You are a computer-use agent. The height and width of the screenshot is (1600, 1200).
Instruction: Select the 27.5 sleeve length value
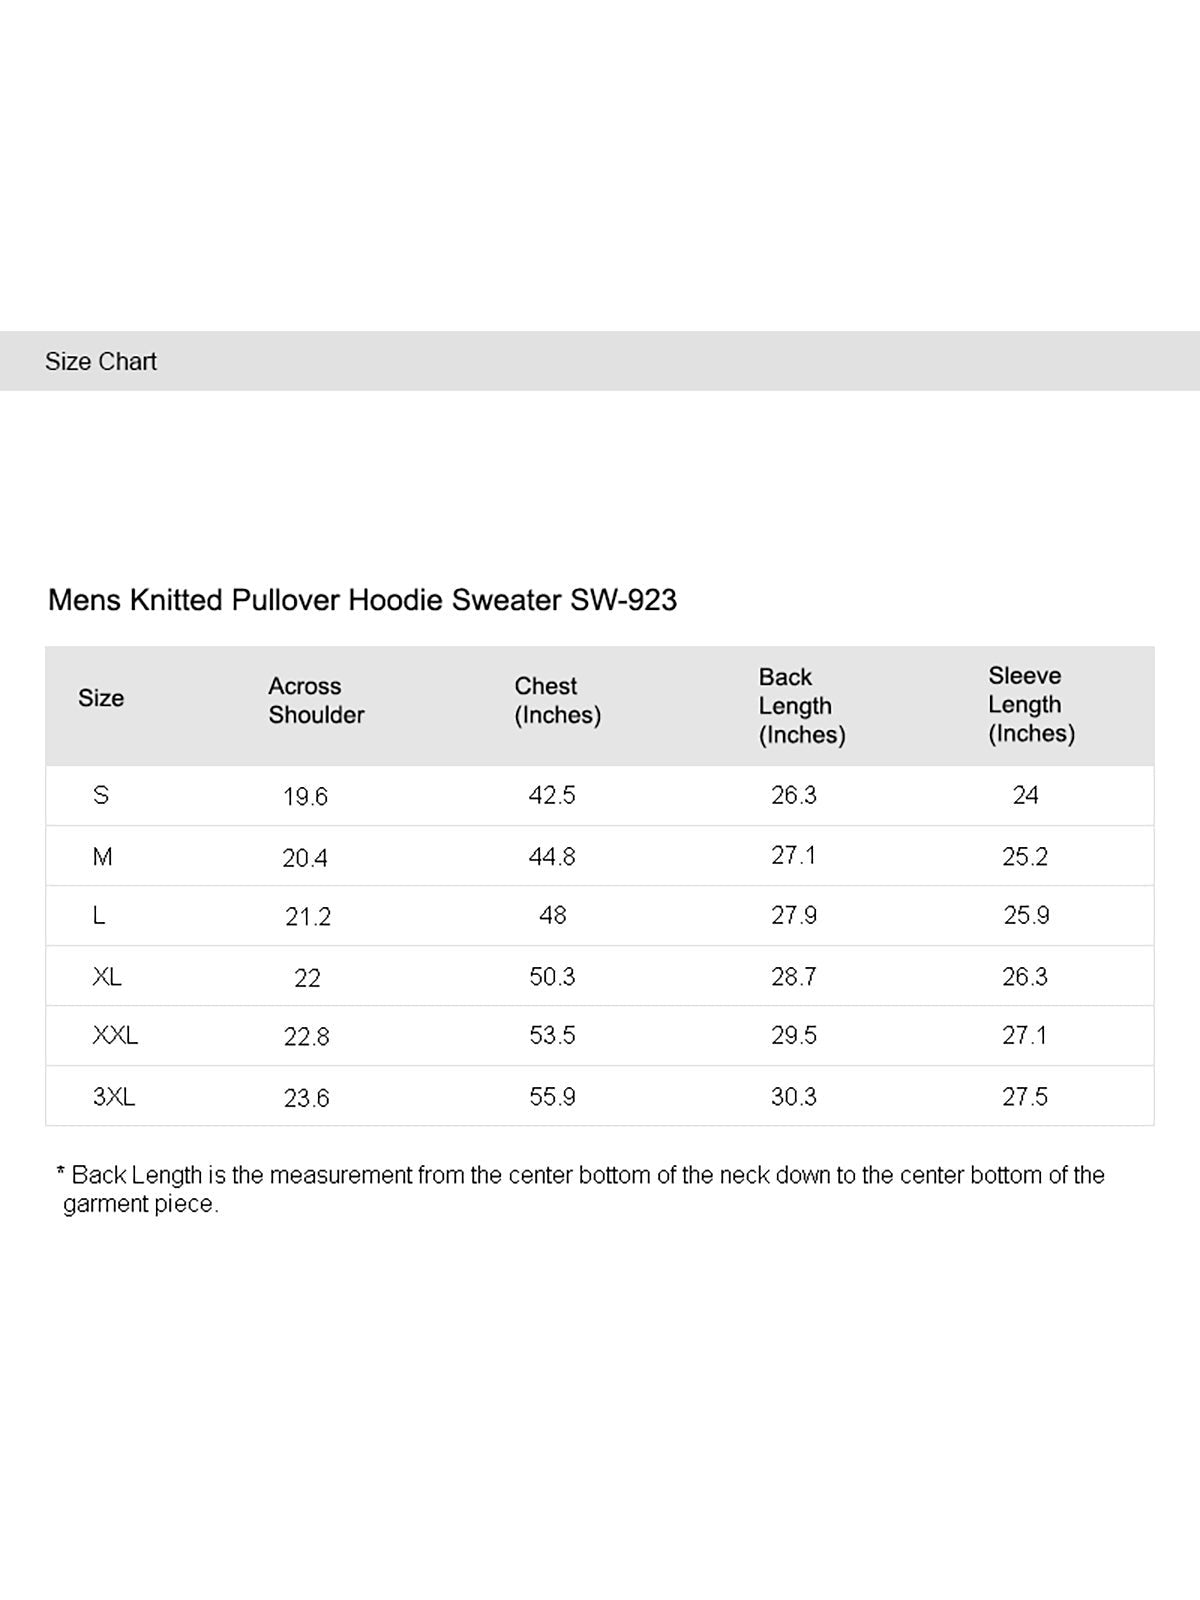pyautogui.click(x=1025, y=1097)
